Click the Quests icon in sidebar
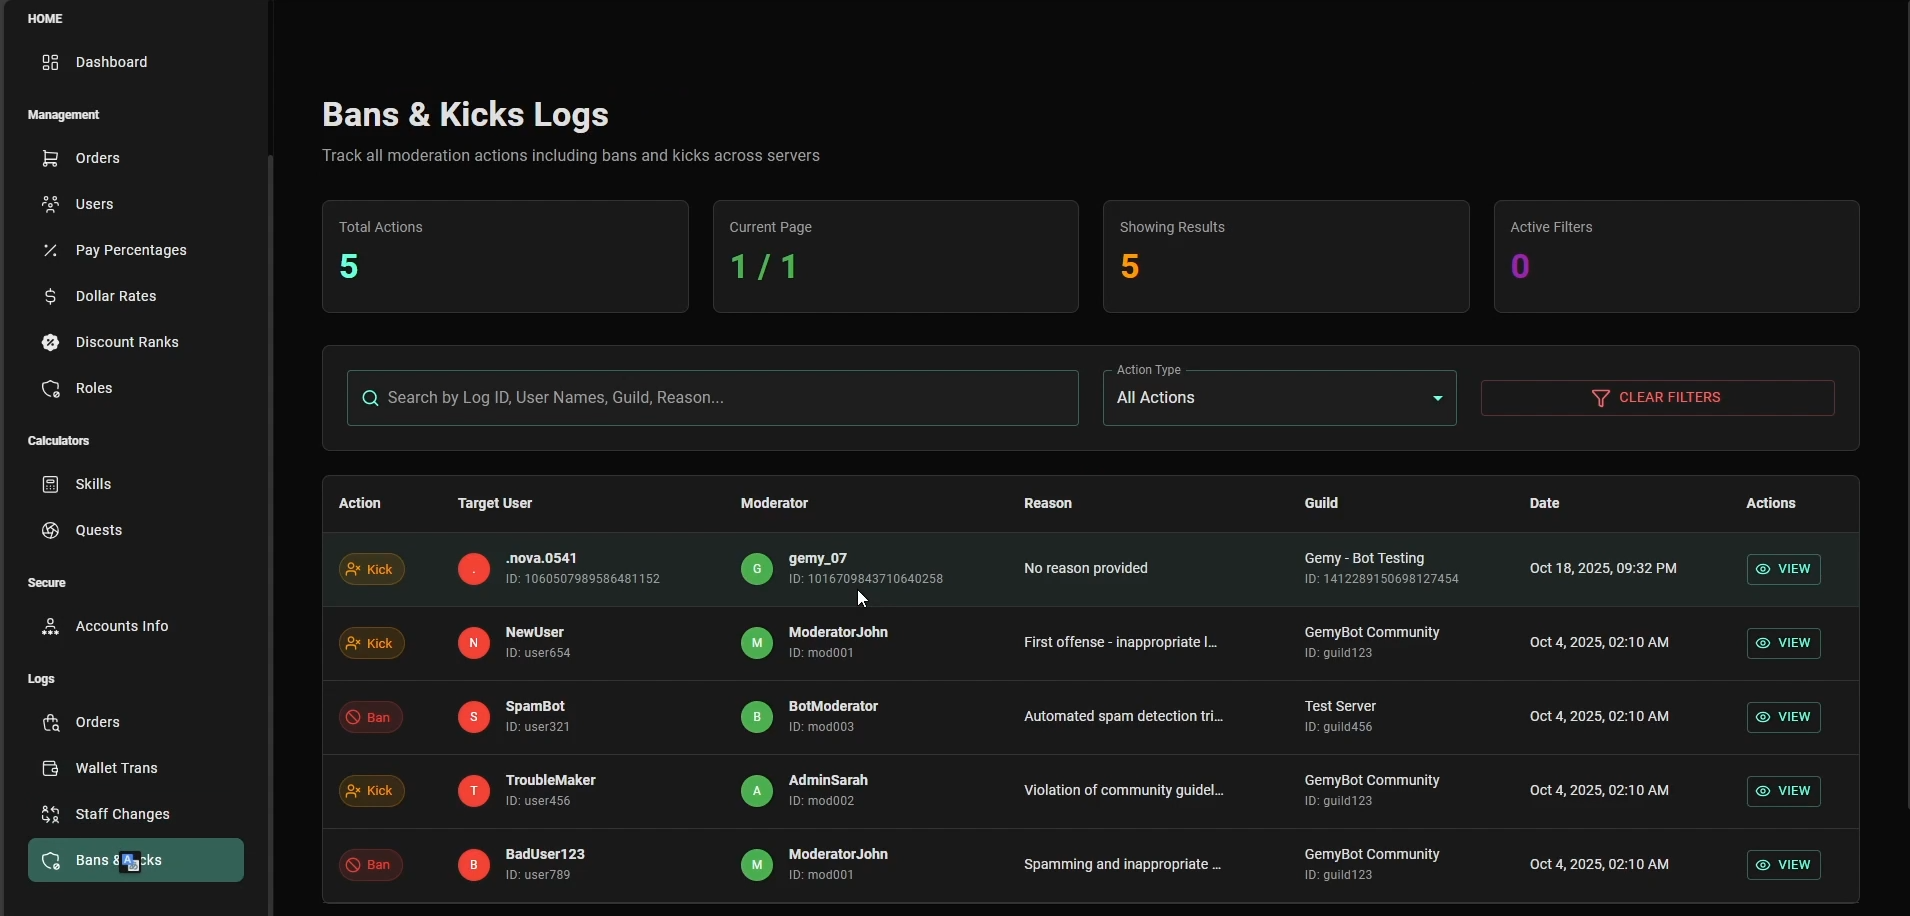 tap(50, 530)
